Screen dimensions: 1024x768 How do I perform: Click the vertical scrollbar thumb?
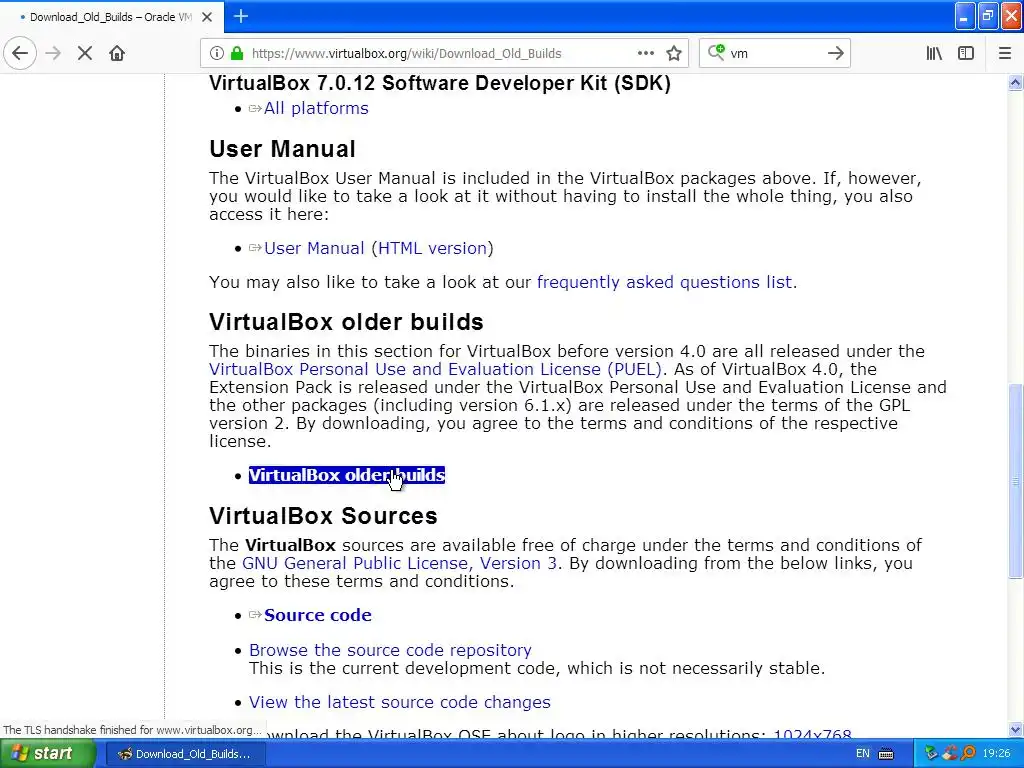(1015, 481)
